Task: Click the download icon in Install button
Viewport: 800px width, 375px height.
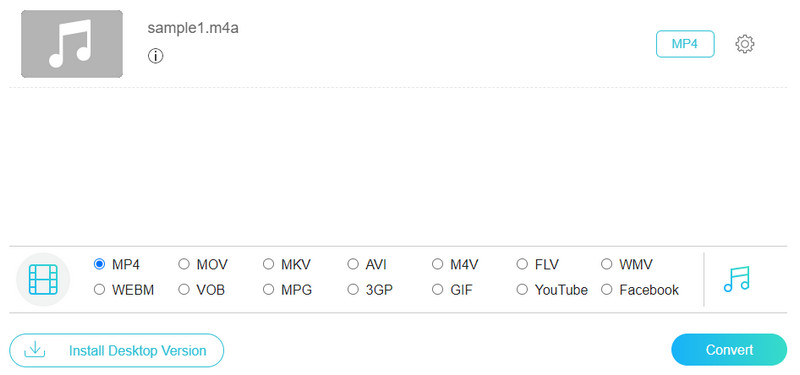Action: pyautogui.click(x=35, y=350)
